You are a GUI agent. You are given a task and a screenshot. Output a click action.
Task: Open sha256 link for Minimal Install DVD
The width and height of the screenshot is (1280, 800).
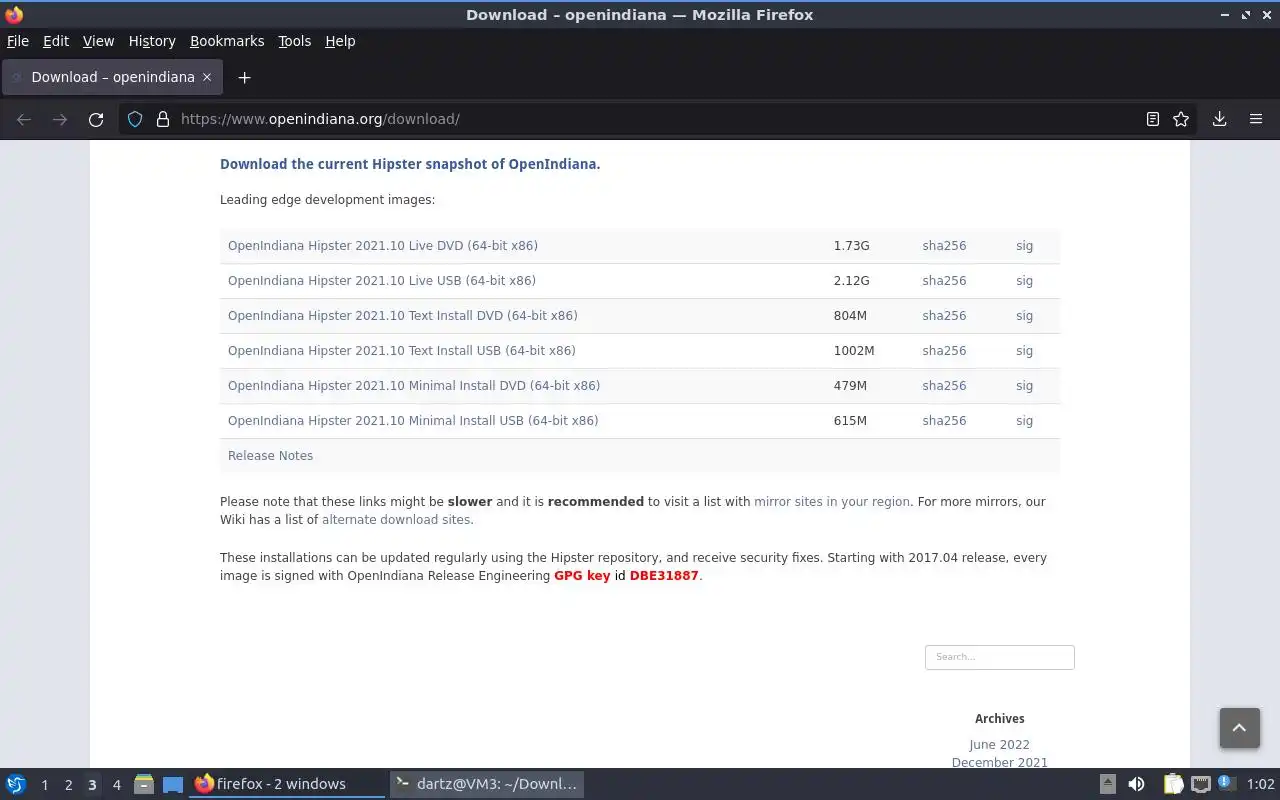(944, 386)
